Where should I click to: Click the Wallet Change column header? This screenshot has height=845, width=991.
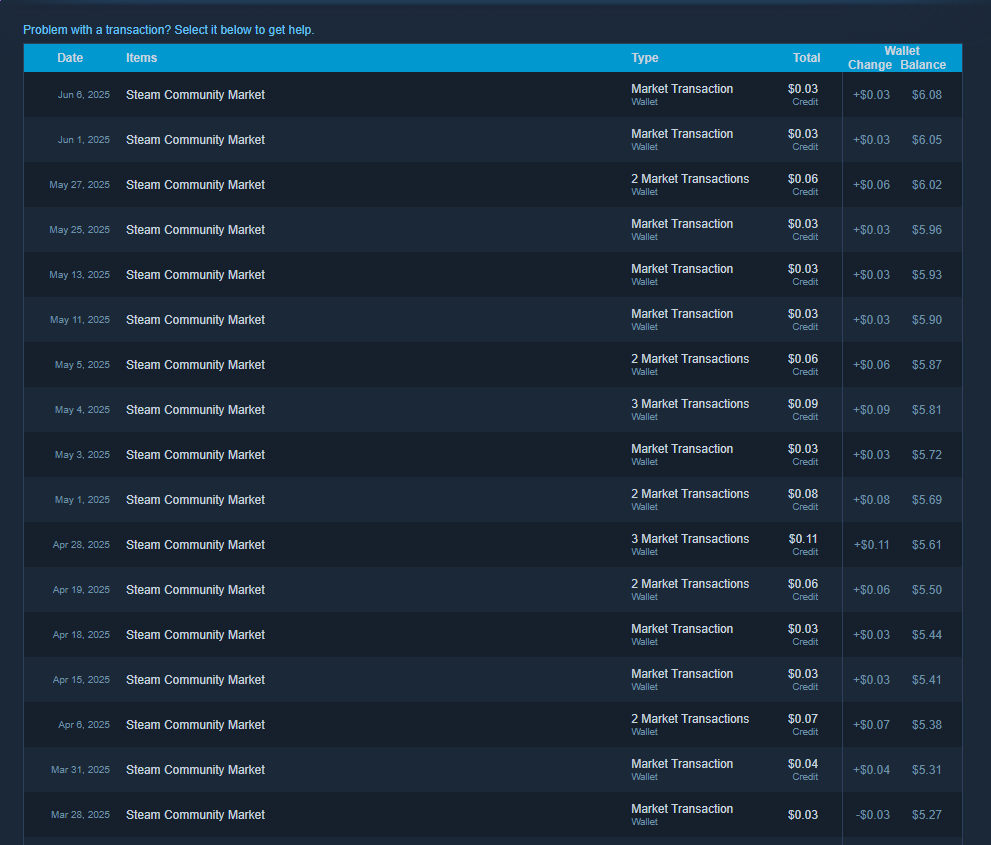click(x=870, y=64)
